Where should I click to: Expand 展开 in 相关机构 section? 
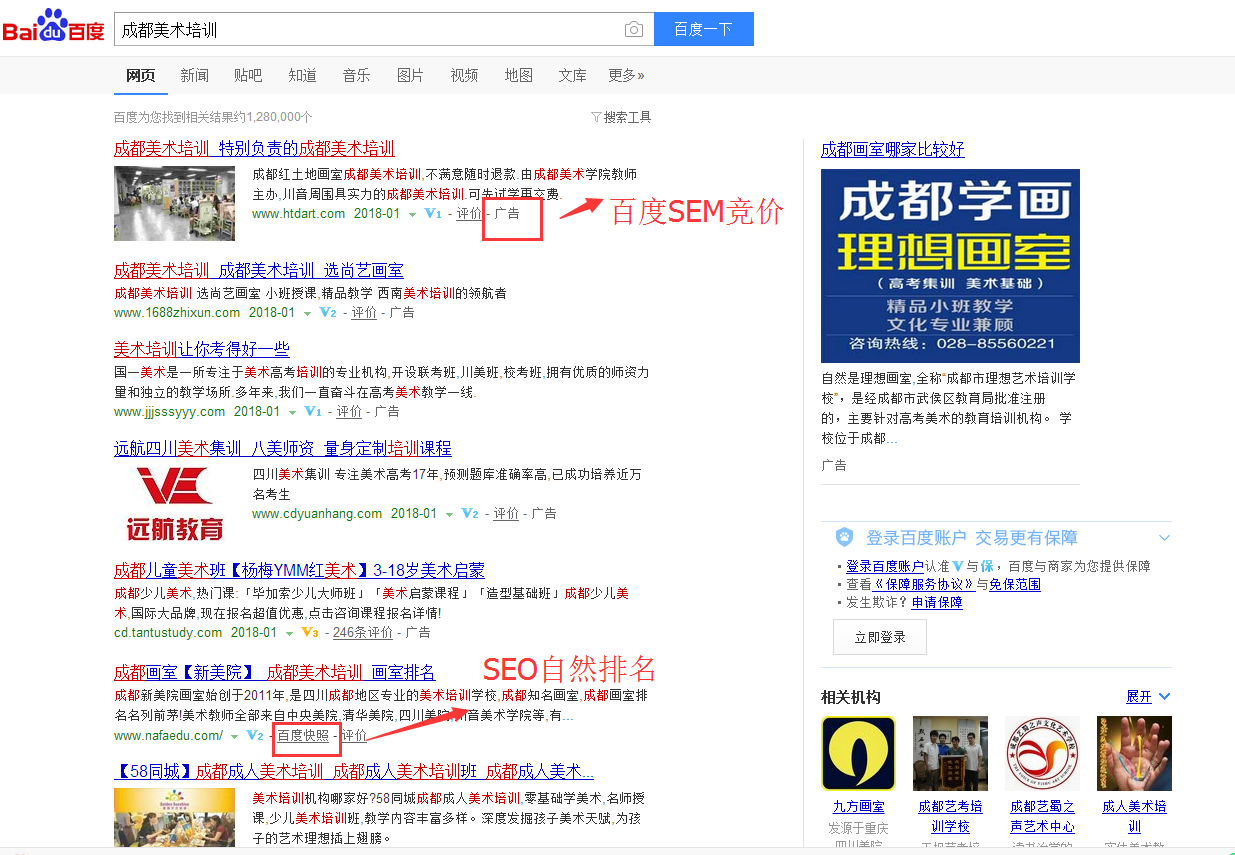[x=1148, y=696]
